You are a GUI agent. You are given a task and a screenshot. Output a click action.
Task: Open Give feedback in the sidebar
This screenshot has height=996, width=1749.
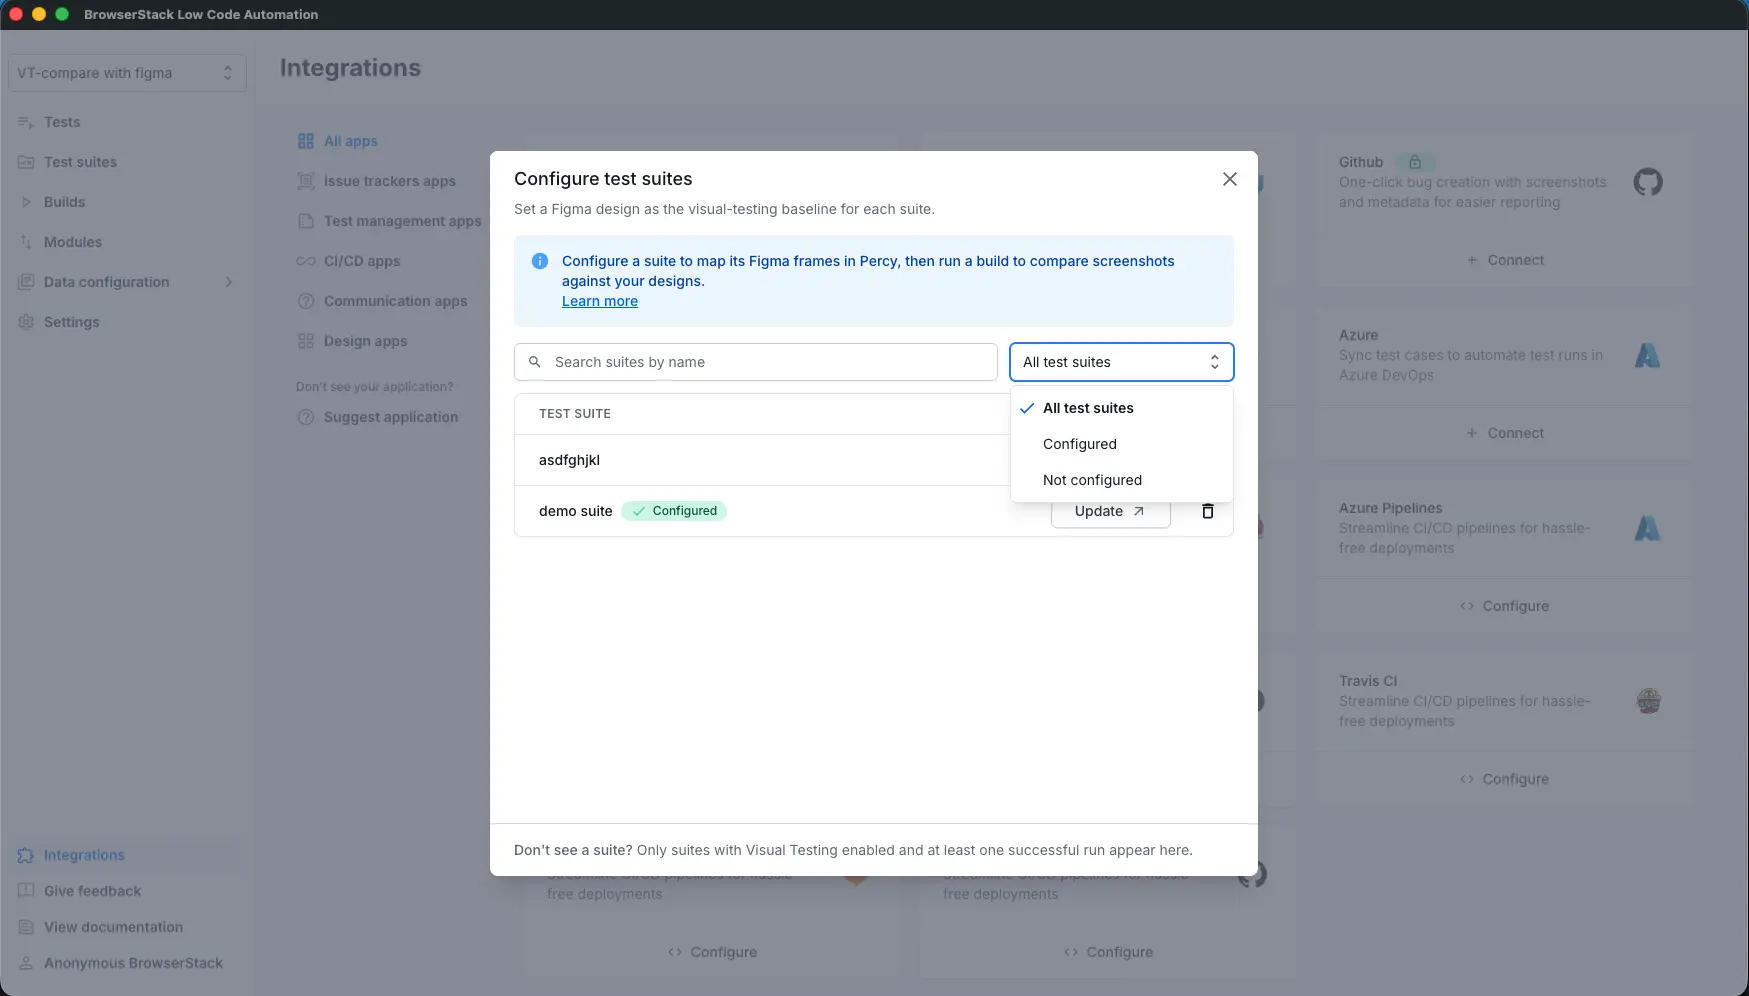pyautogui.click(x=92, y=891)
